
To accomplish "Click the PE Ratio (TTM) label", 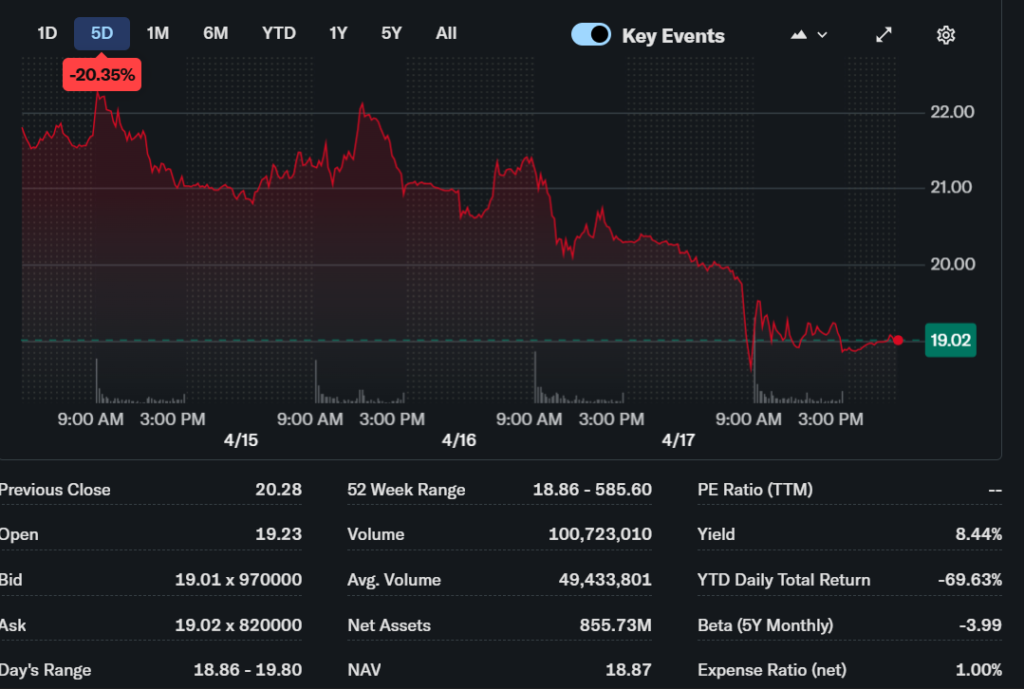I will pyautogui.click(x=755, y=490).
